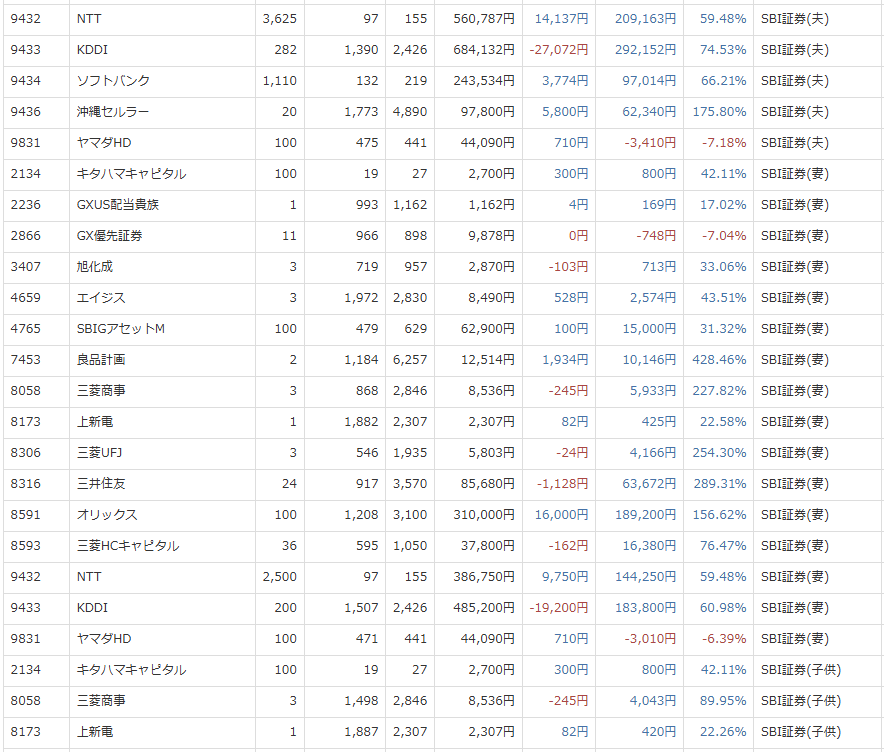Select the return rate 89.95%
This screenshot has height=752, width=884.
coord(723,701)
